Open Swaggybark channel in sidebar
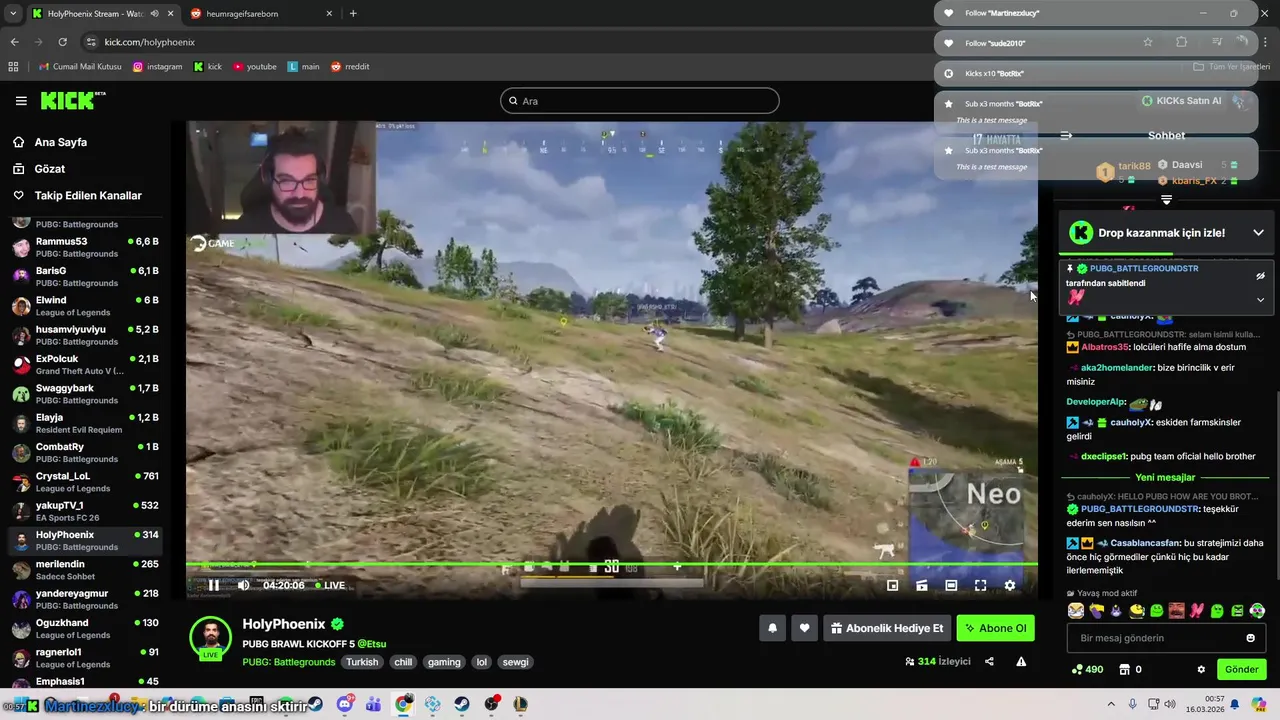 pyautogui.click(x=85, y=394)
